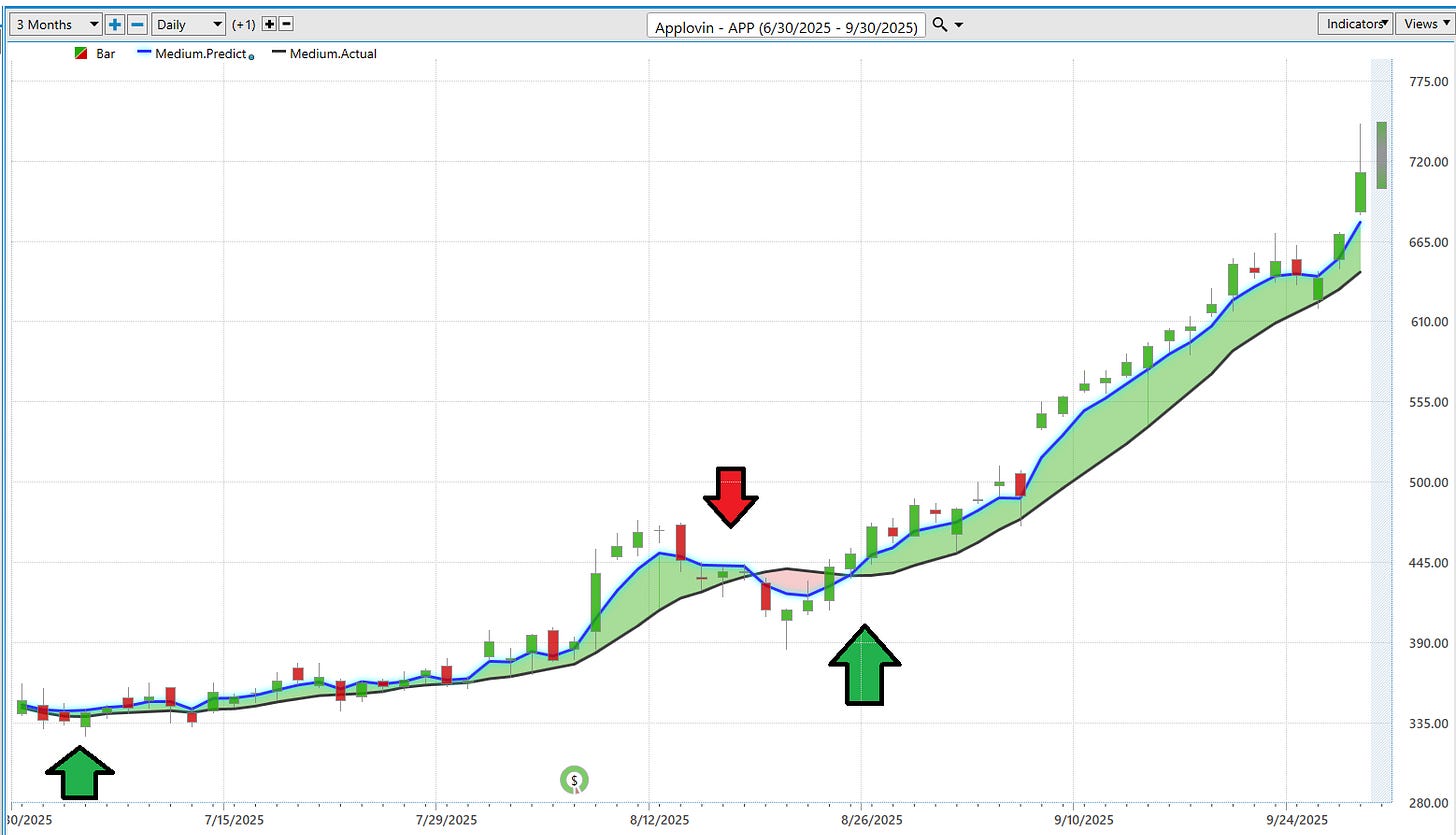Click the black minus forecast decrement button
Image resolution: width=1456 pixels, height=835 pixels.
286,24
